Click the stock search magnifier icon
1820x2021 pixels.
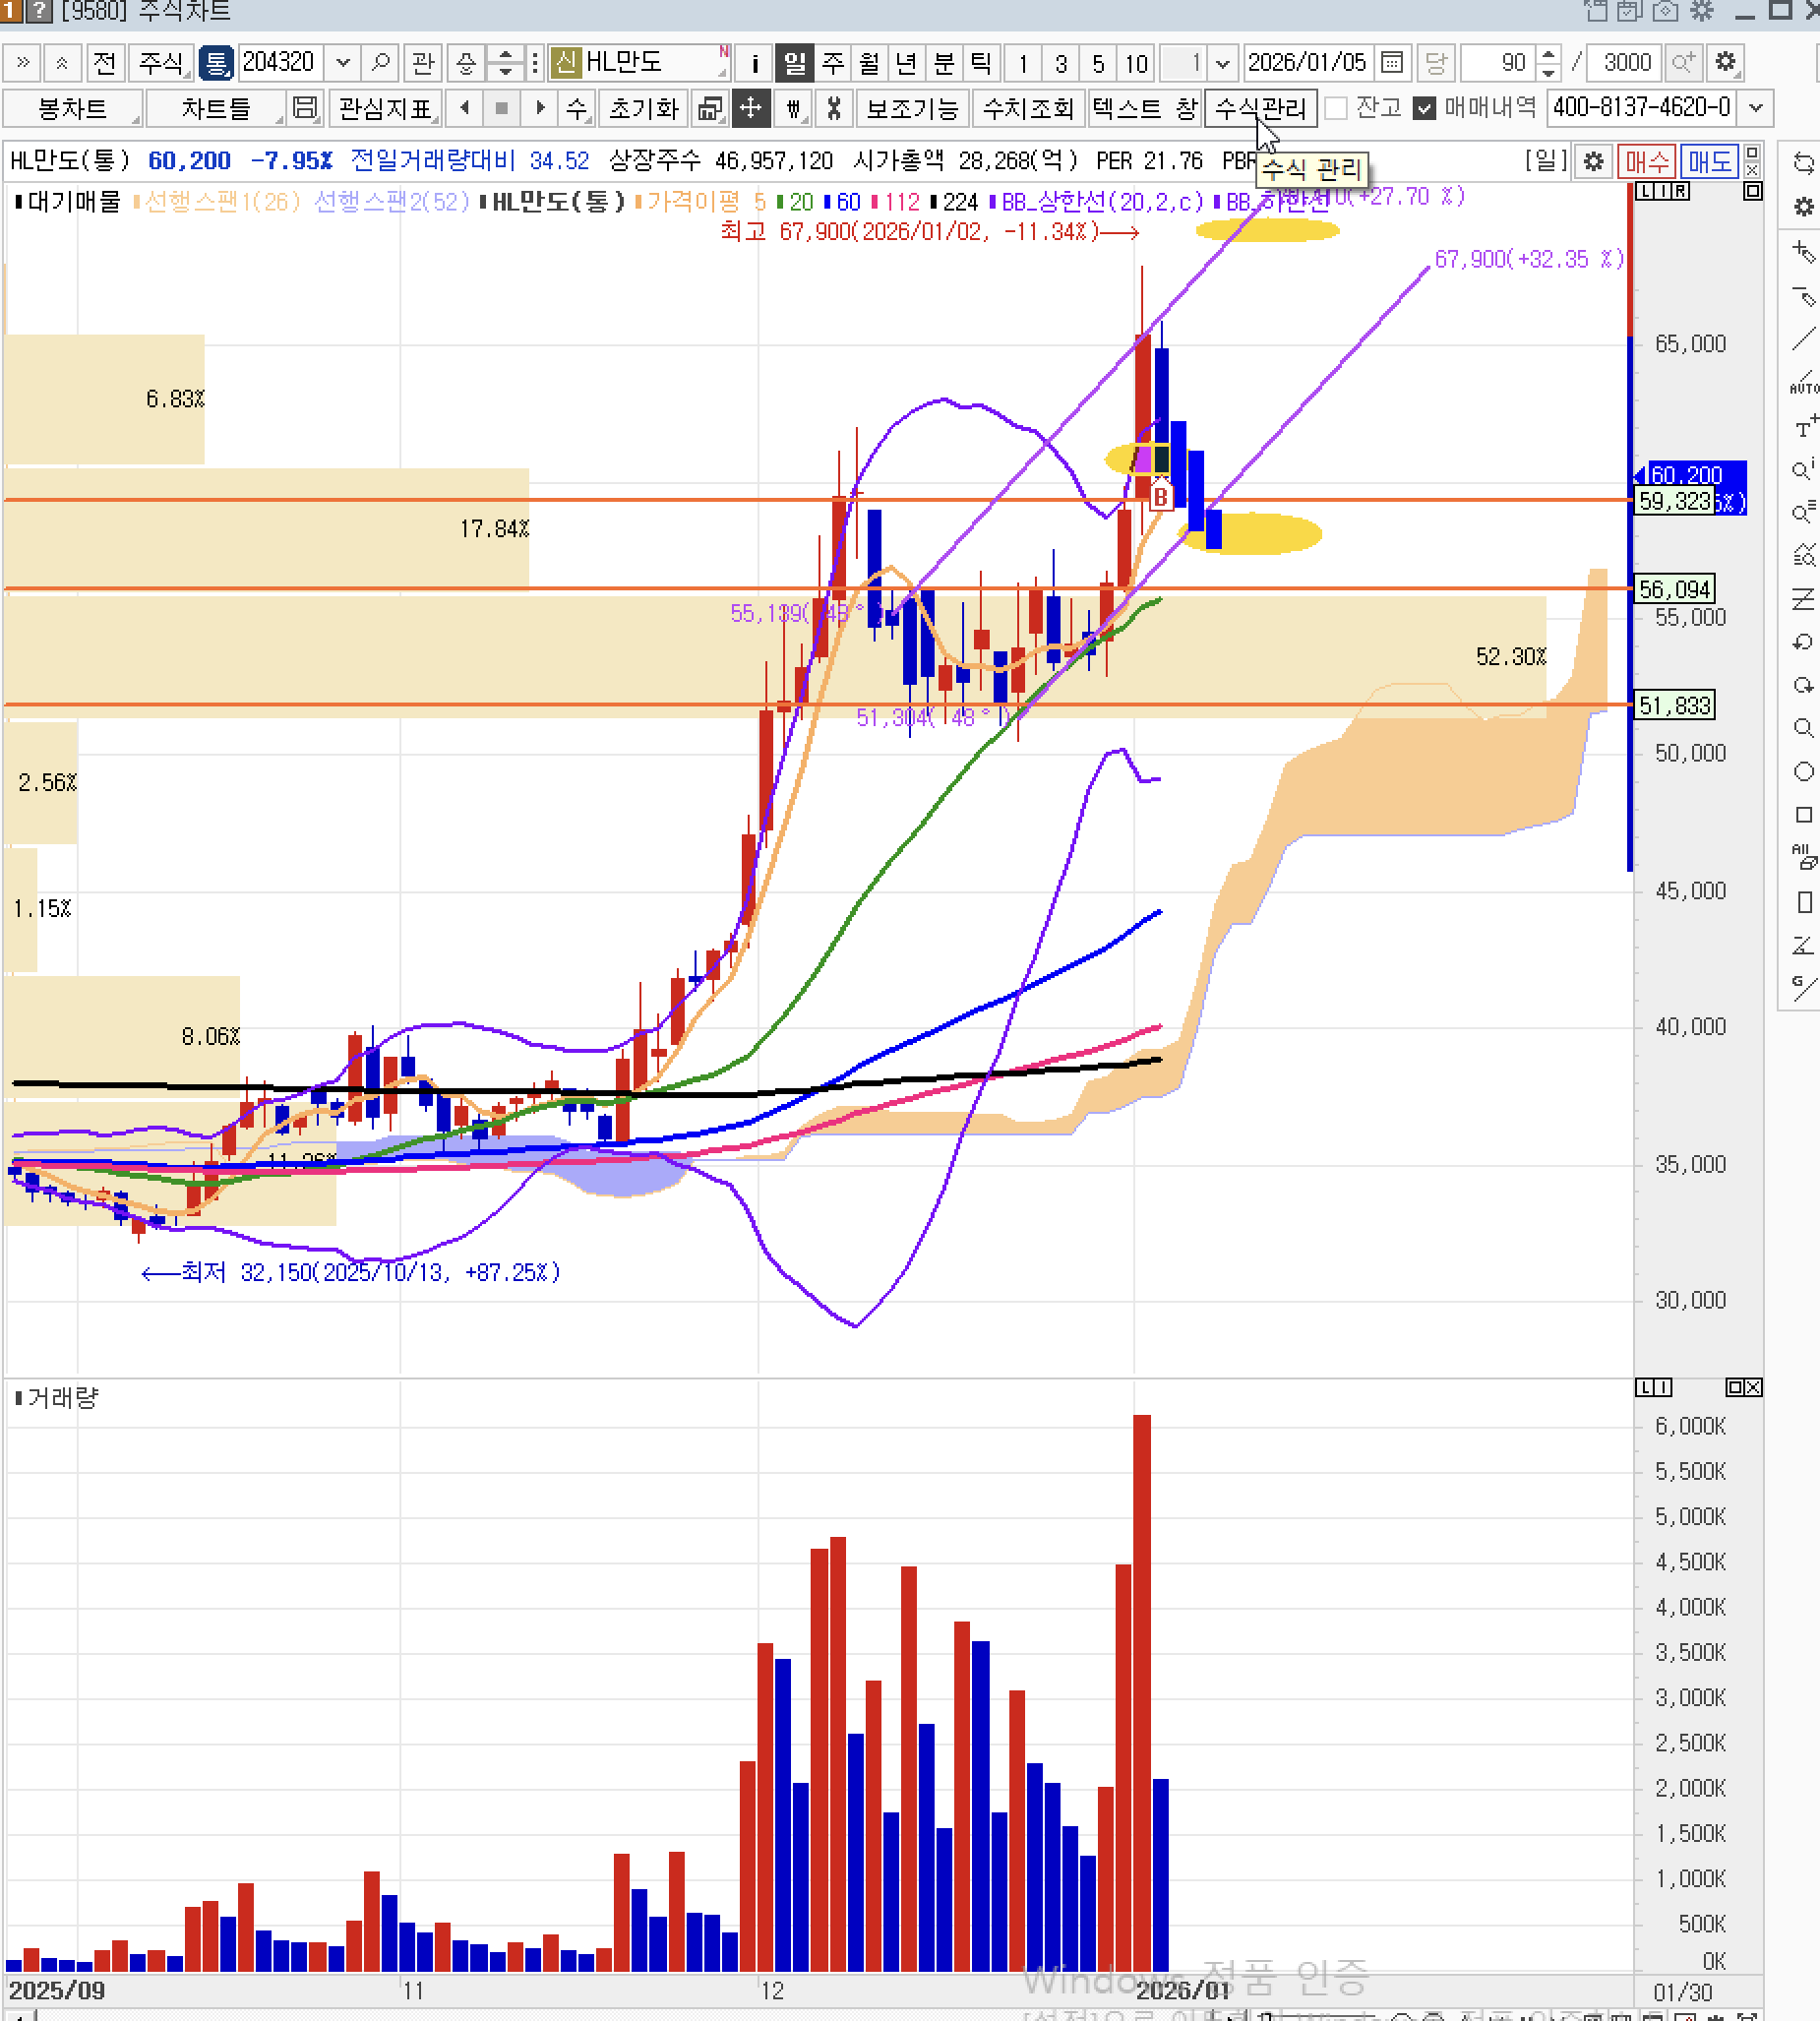click(380, 63)
